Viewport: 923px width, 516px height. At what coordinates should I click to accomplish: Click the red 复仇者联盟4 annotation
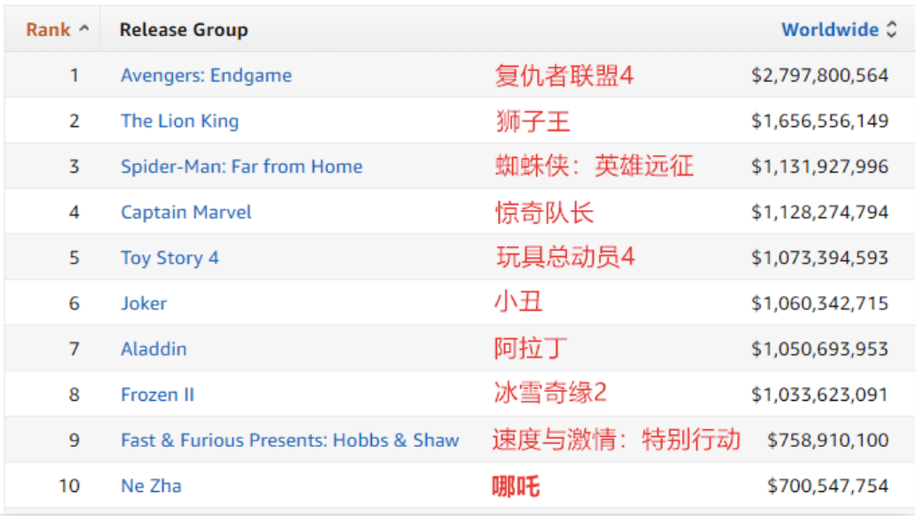(564, 76)
